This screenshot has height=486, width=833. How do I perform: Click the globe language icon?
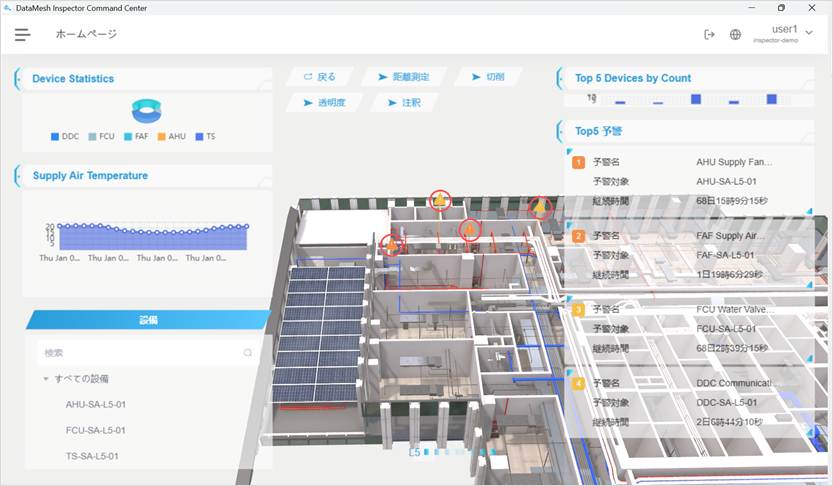(736, 34)
